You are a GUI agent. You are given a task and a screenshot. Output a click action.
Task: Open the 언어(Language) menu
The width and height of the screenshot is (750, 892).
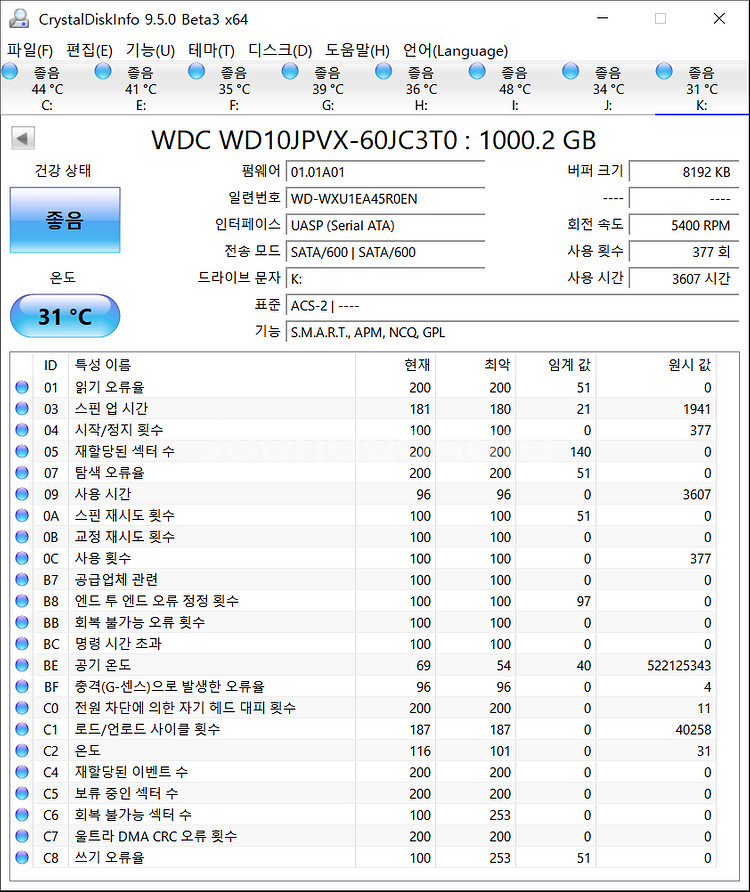455,51
